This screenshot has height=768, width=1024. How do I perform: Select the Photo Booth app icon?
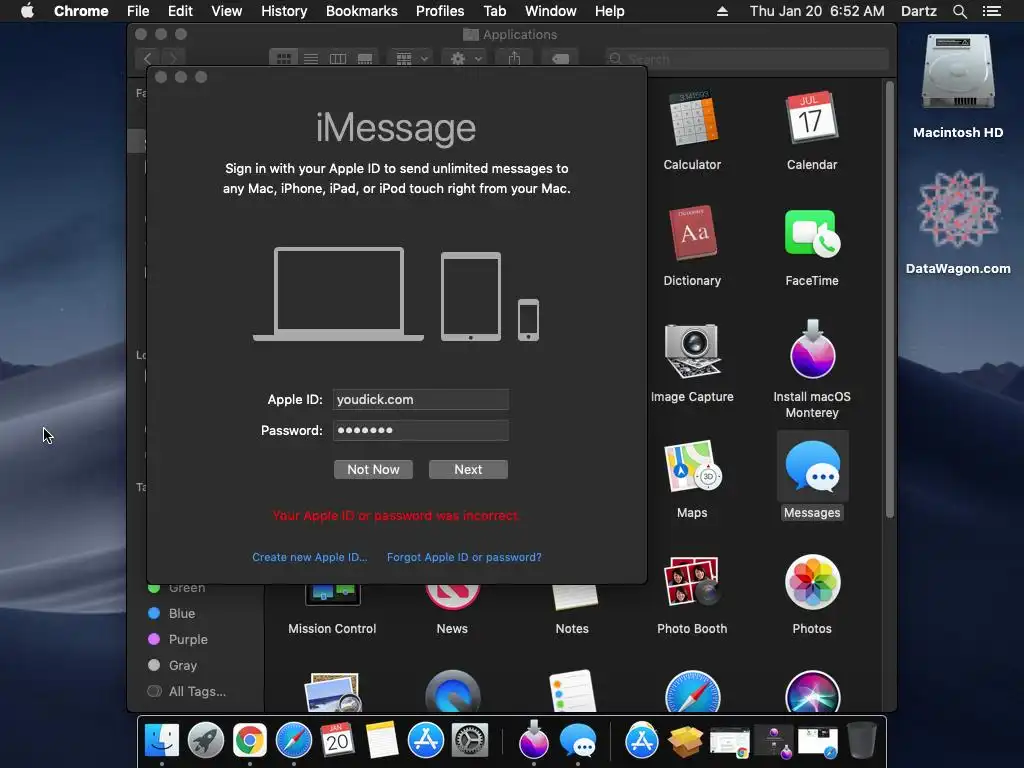point(692,581)
